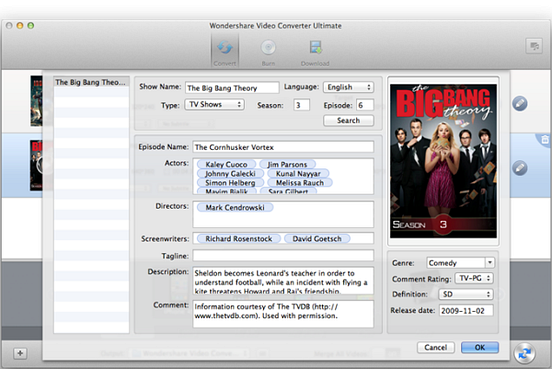Click the Episode number field
This screenshot has height=369, width=552.
point(365,105)
